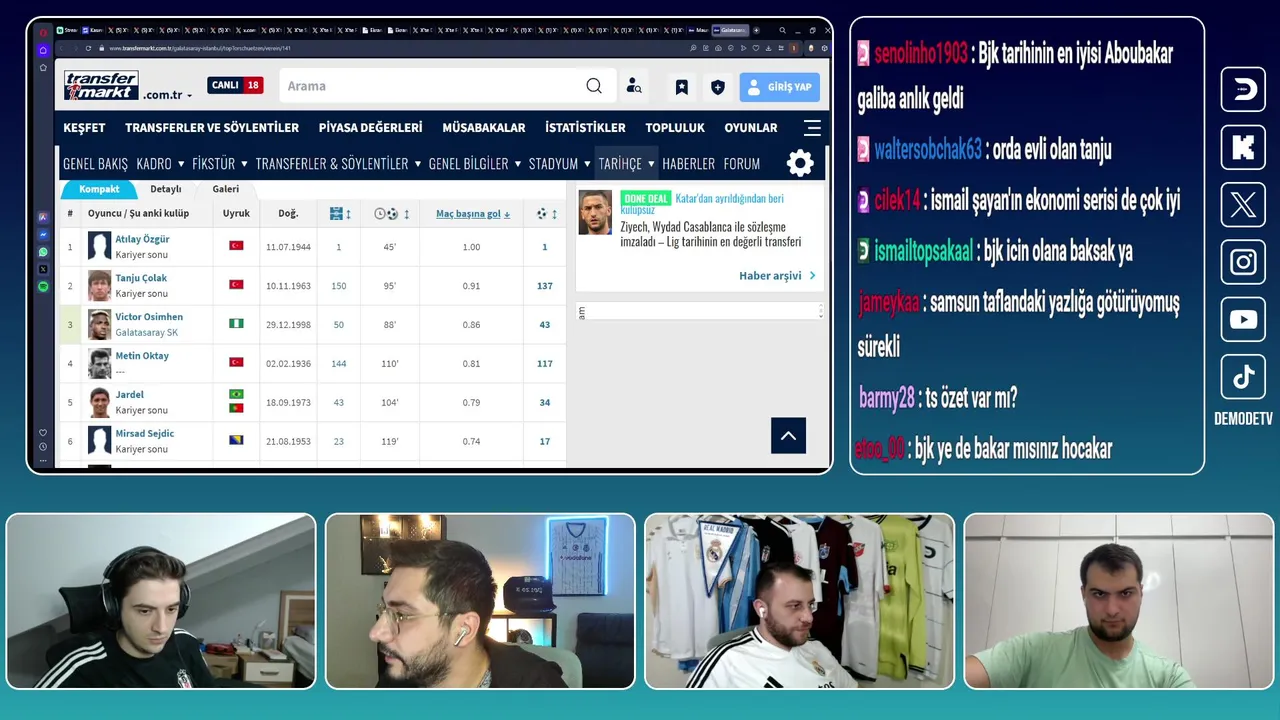Switch to the Galeri view tab
Screen dimensions: 1280x720
point(225,189)
